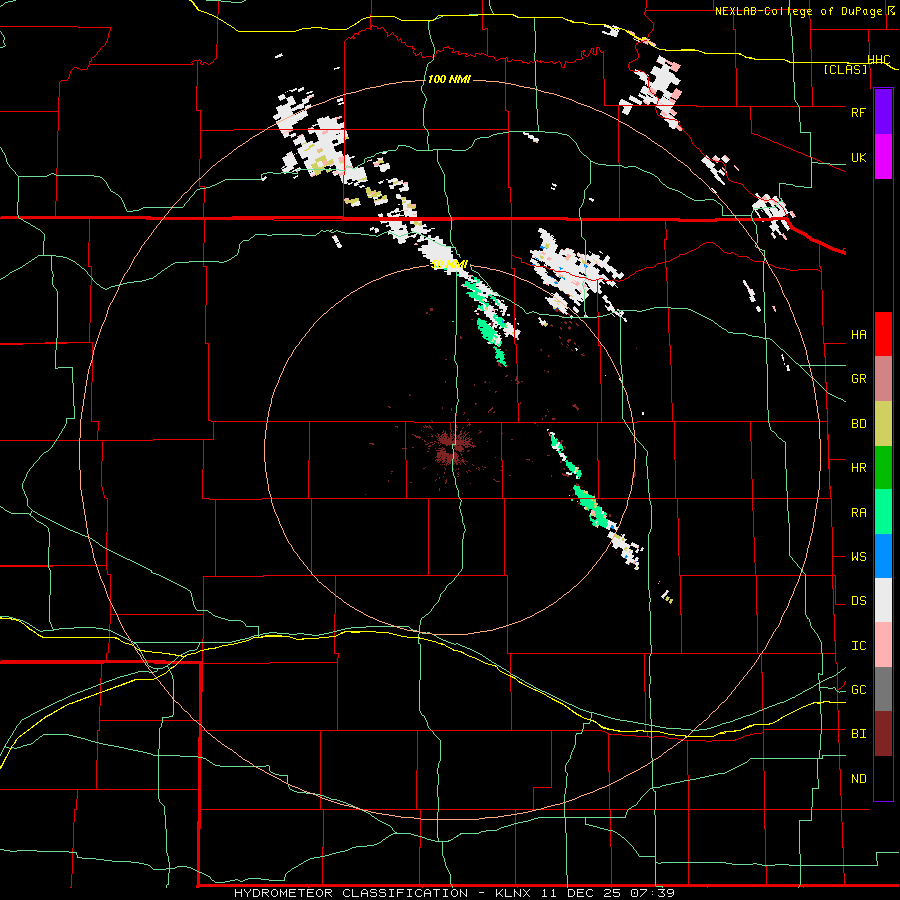Click the 'KLNX' radar site identifier

[513, 893]
